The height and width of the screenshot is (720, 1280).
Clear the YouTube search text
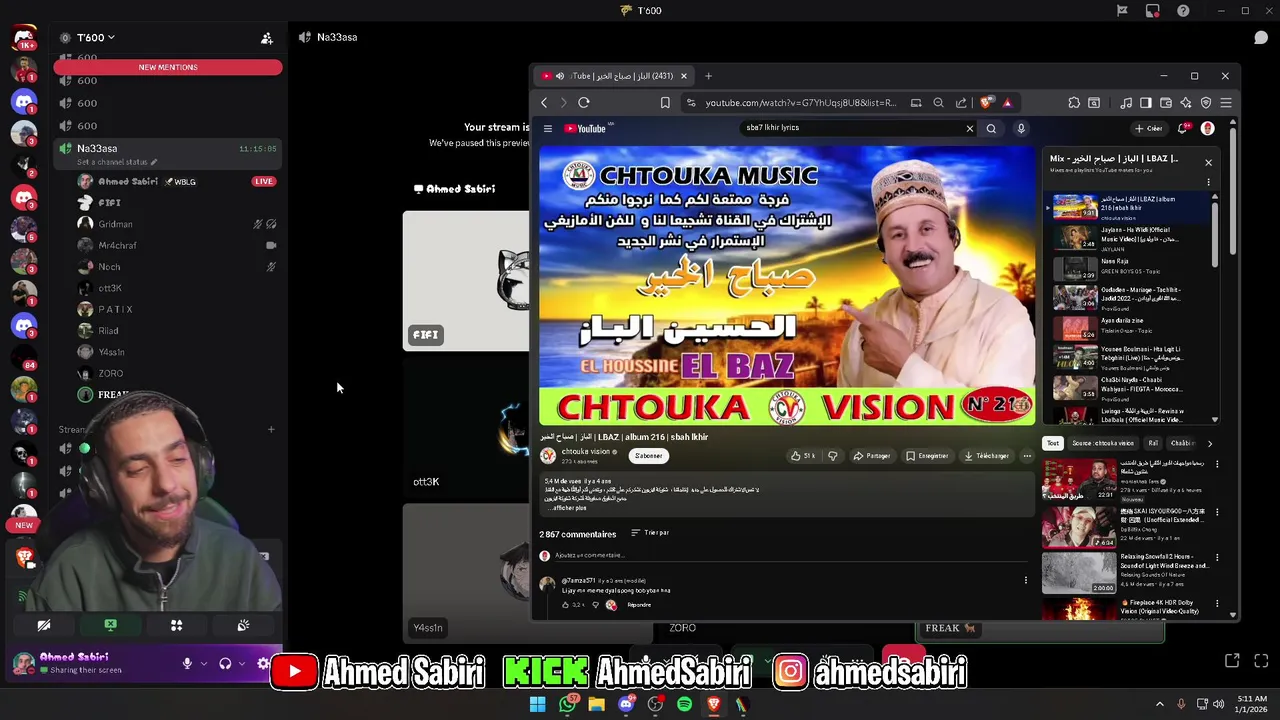point(969,128)
